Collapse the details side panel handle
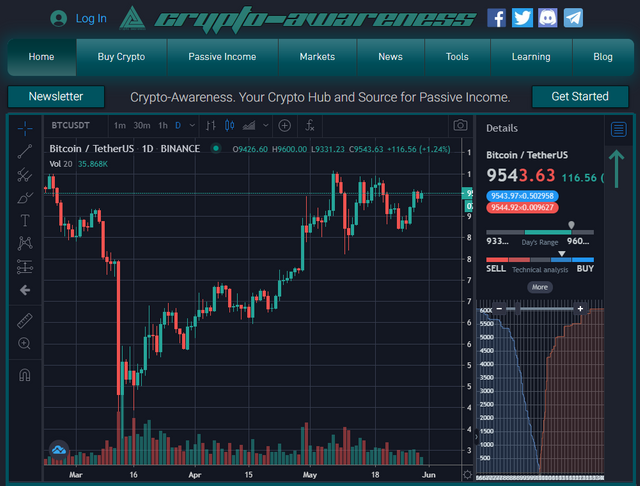The width and height of the screenshot is (640, 486). 476,437
